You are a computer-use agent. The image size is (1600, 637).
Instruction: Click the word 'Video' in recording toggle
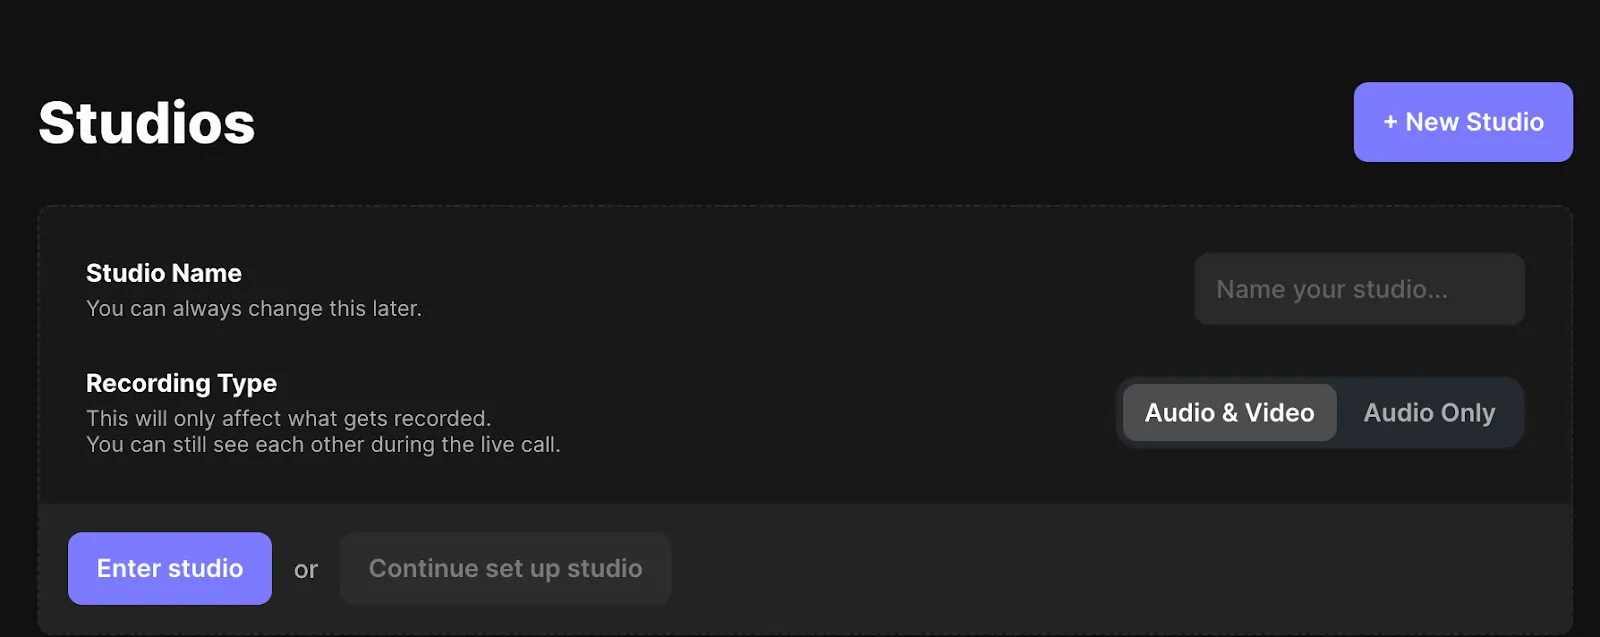tap(1279, 413)
